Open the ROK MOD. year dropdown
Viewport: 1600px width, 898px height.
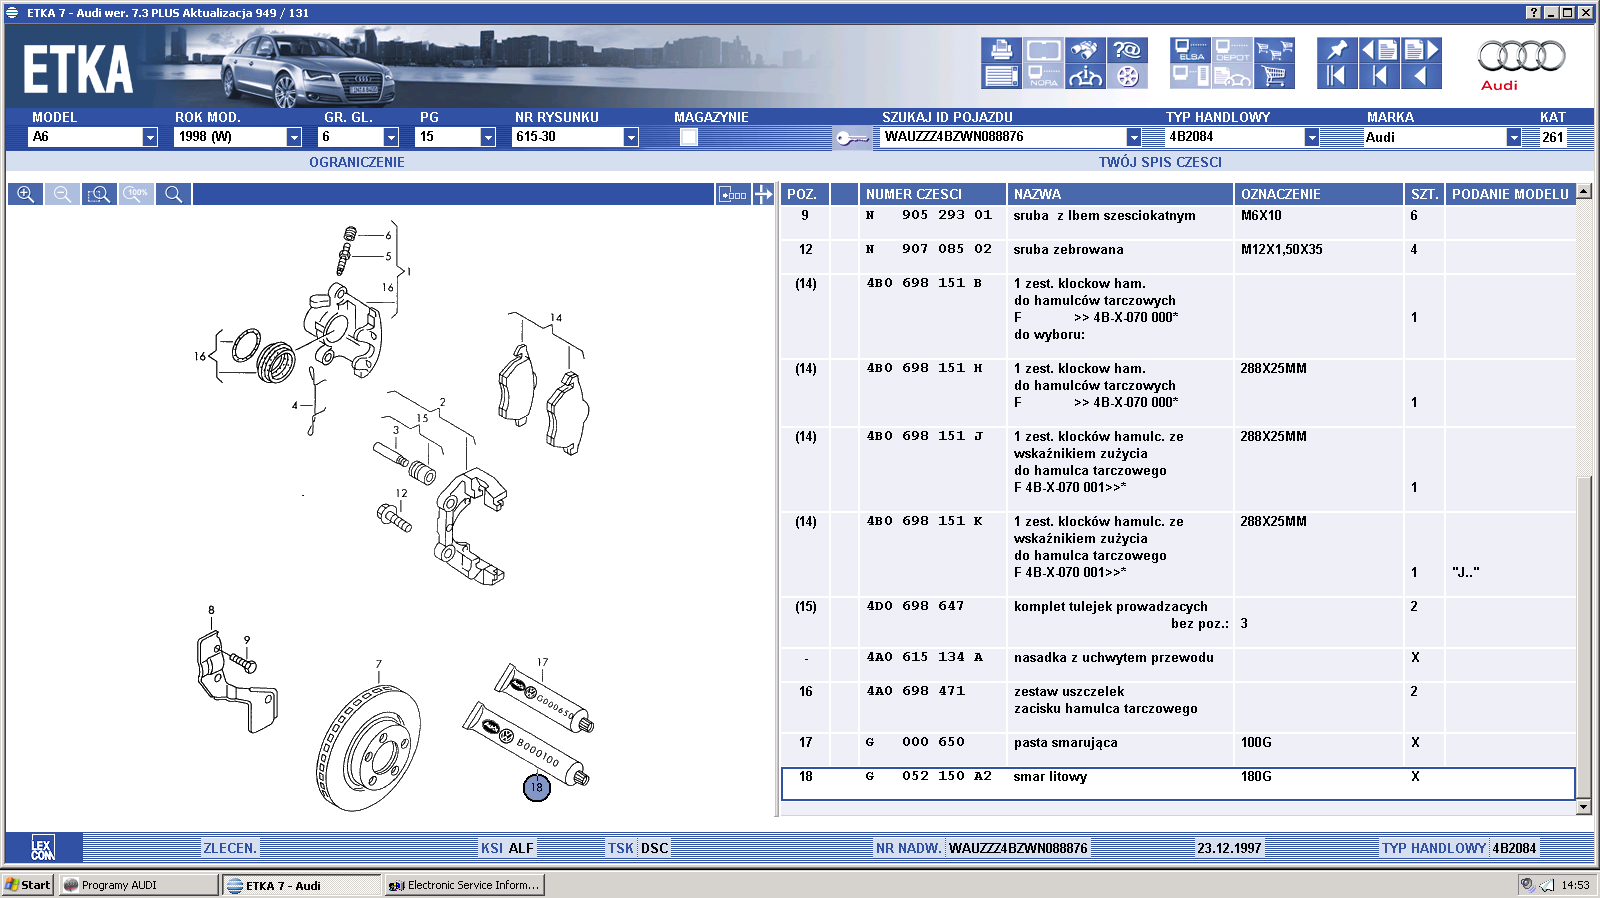(294, 137)
